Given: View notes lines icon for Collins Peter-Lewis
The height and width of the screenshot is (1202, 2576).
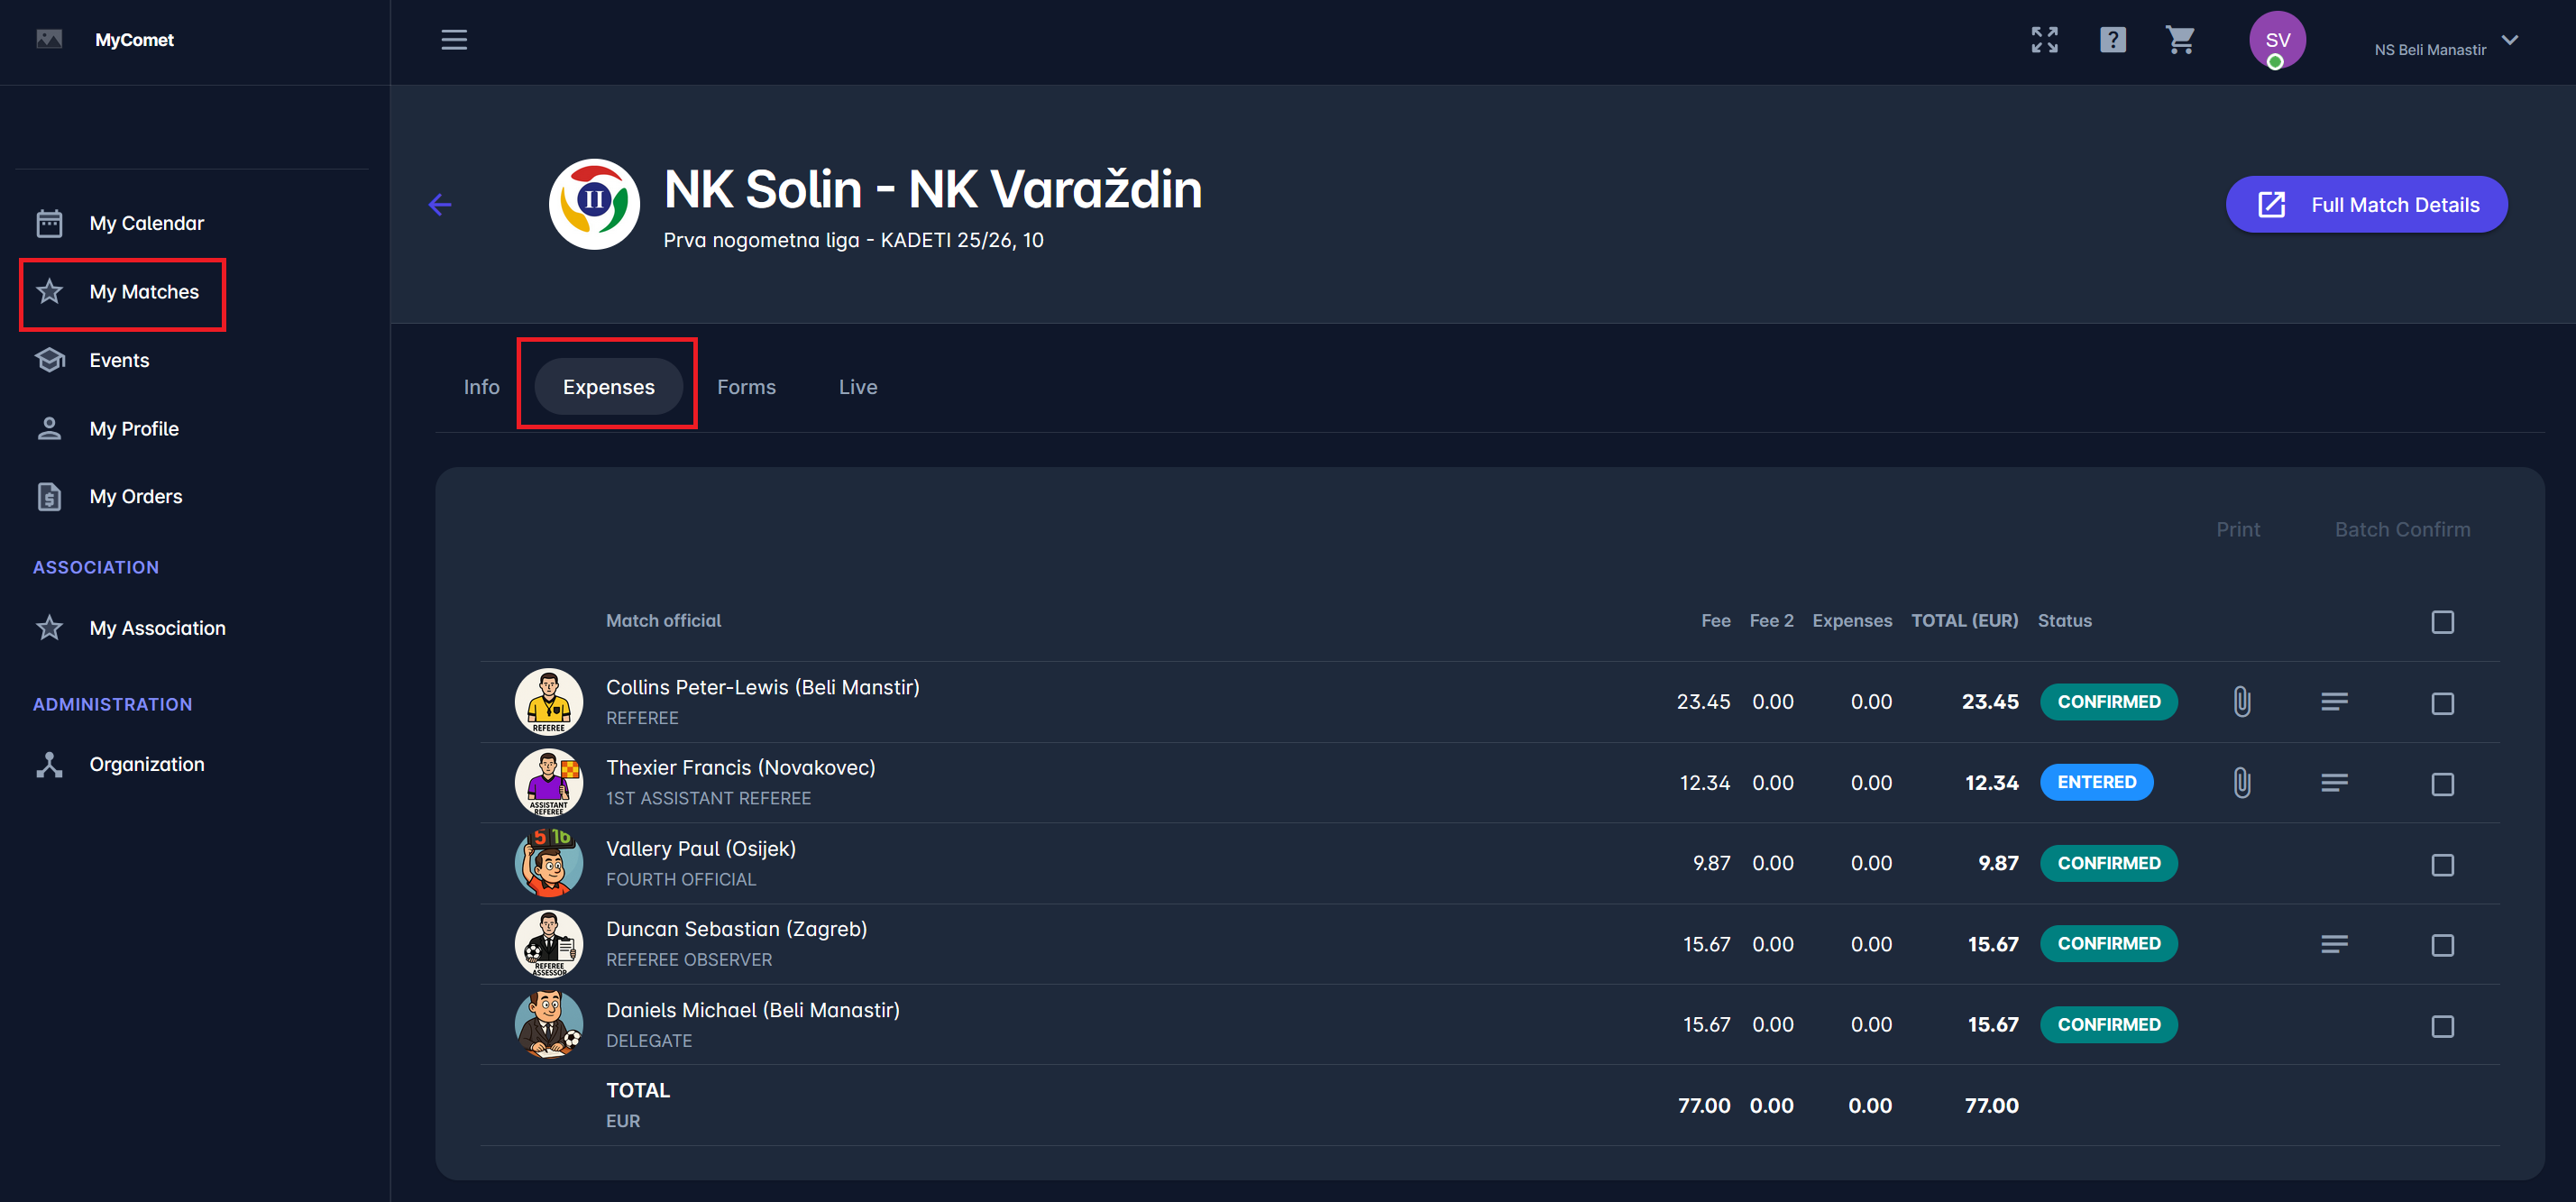Looking at the screenshot, I should click(x=2334, y=702).
